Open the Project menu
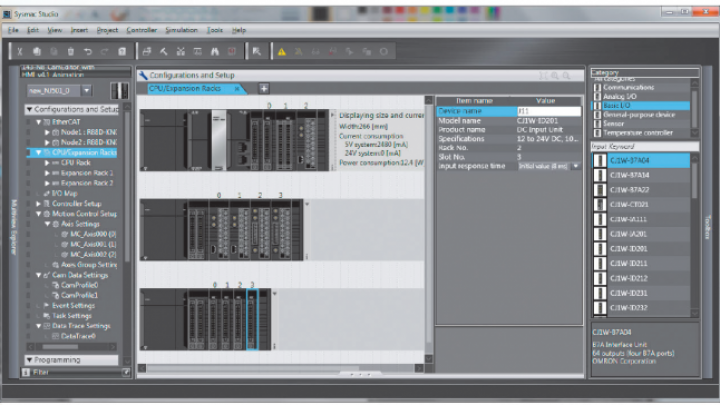 pos(107,30)
